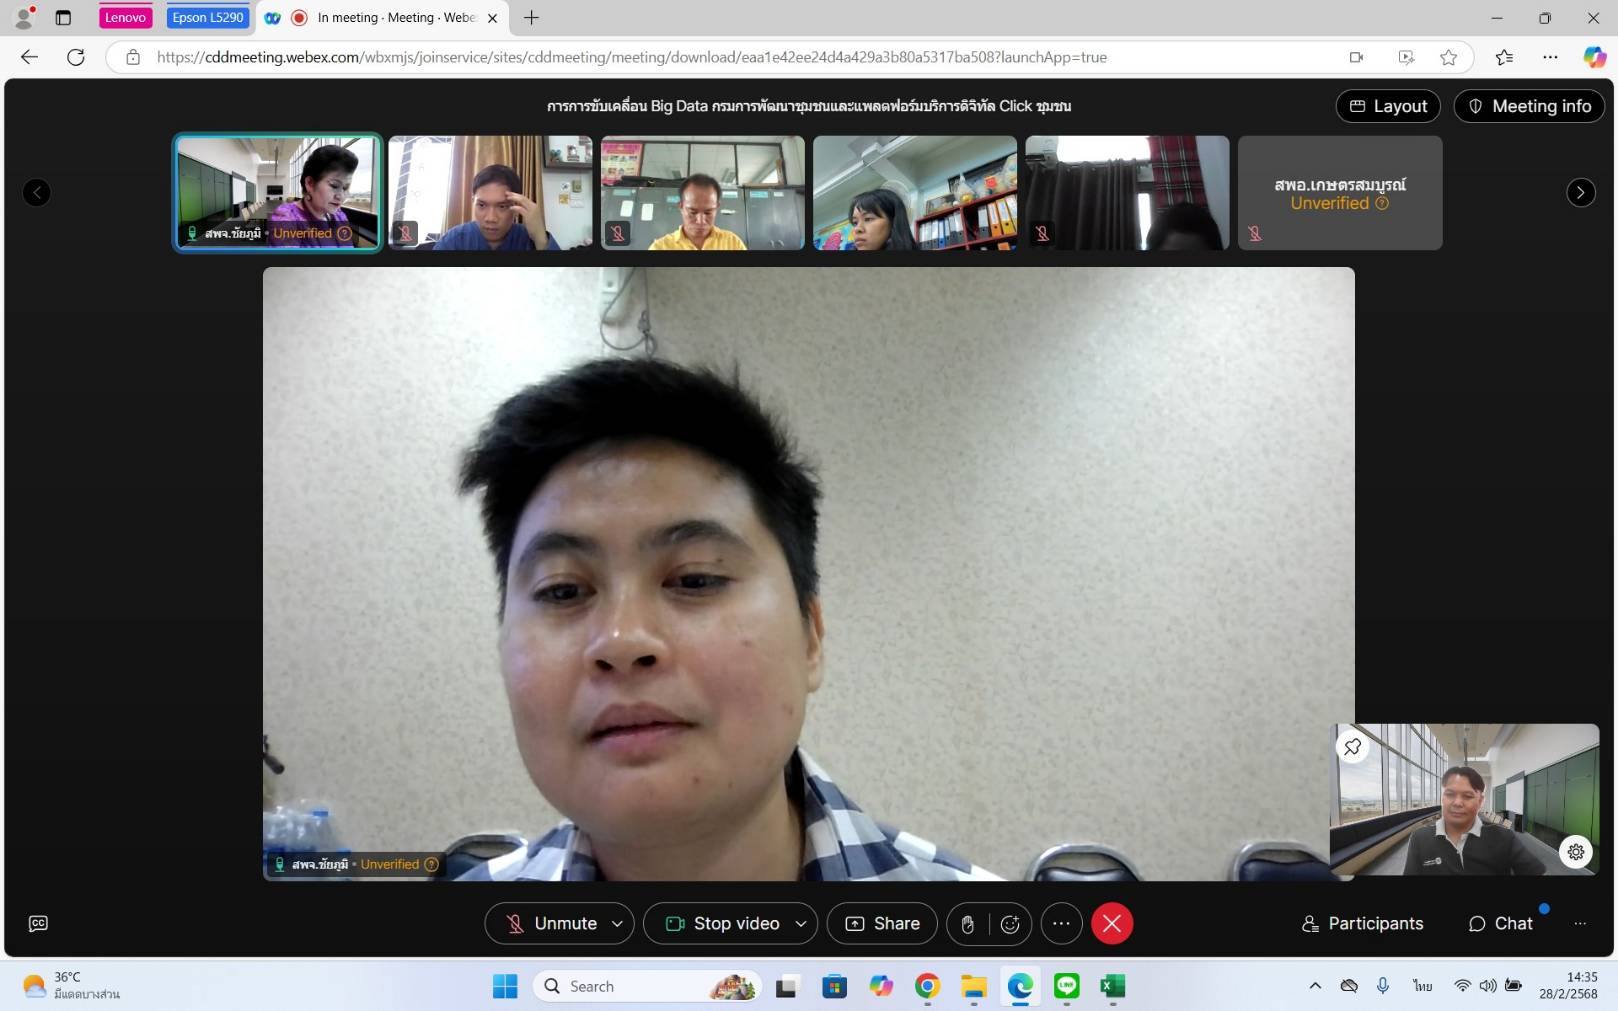Open Meeting info
Viewport: 1618px width, 1011px height.
tap(1529, 106)
